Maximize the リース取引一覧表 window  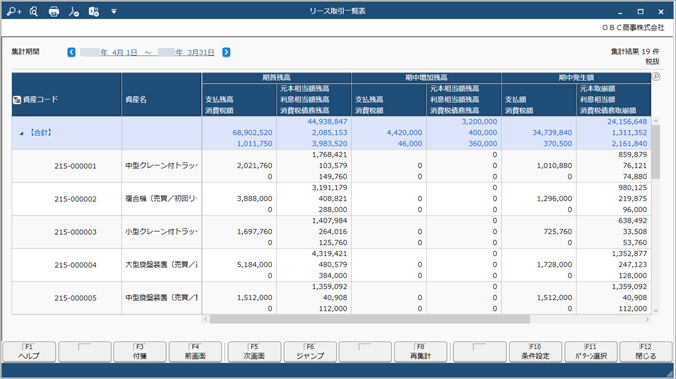(641, 12)
